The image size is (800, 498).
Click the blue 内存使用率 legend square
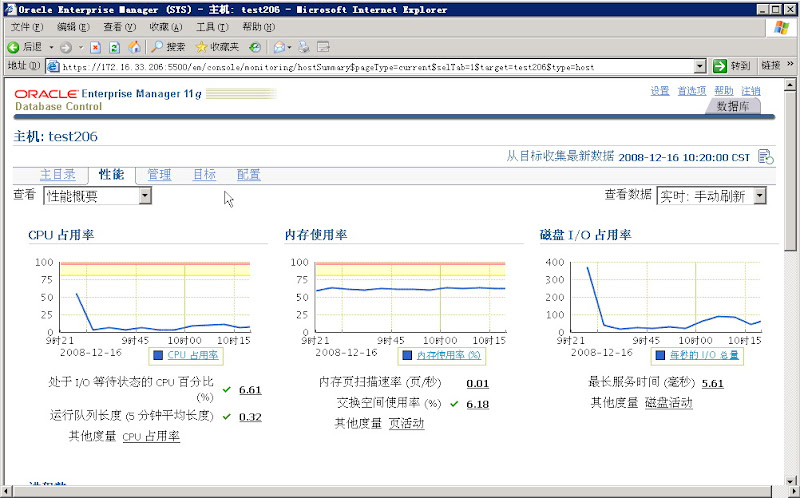(x=407, y=355)
